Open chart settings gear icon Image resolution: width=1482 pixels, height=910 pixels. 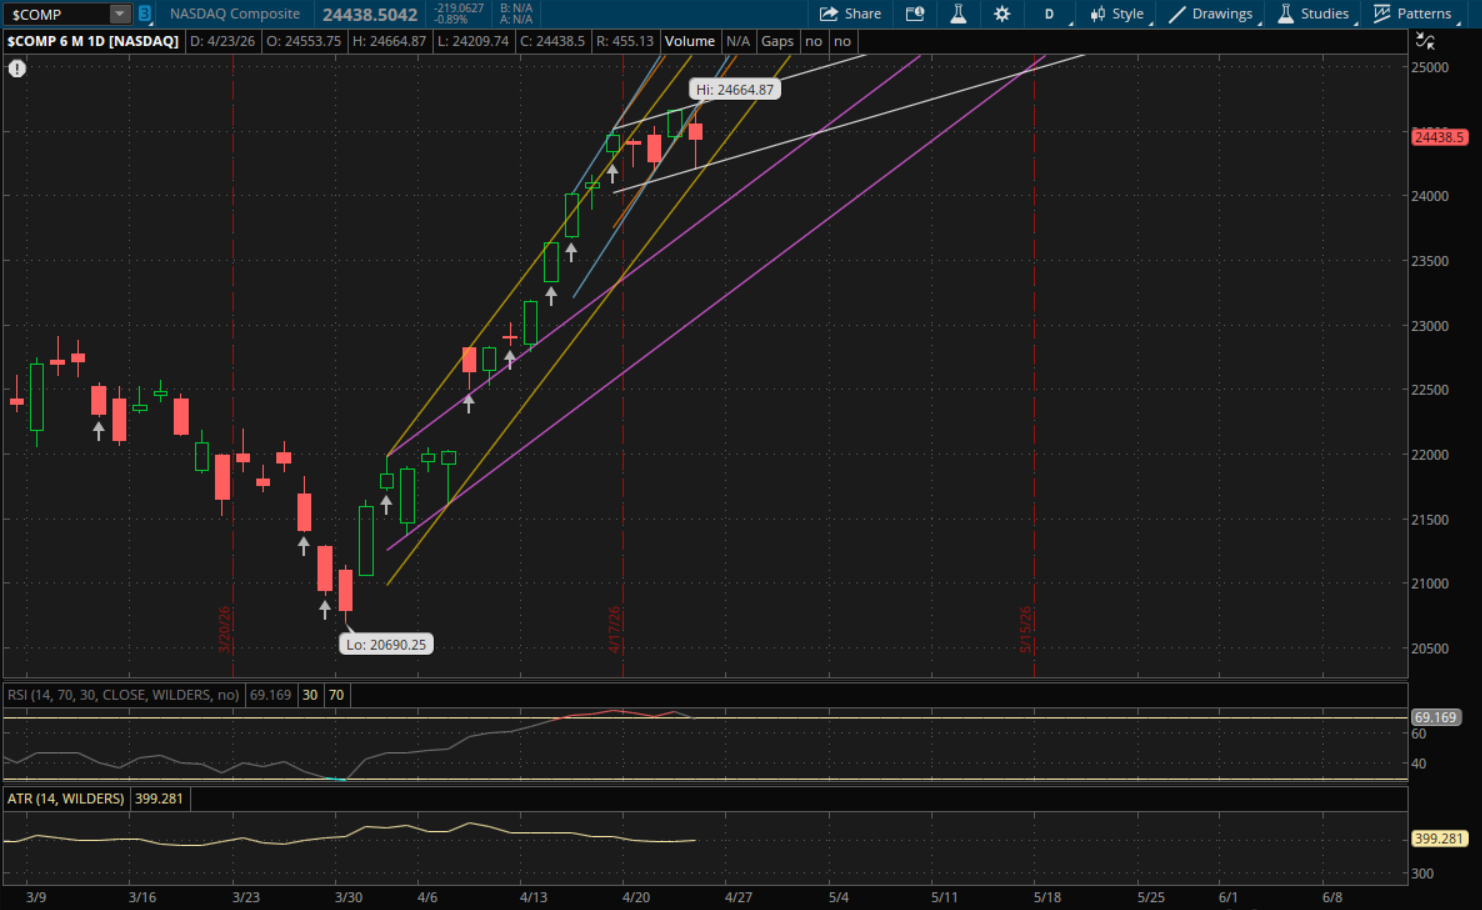coord(1001,14)
